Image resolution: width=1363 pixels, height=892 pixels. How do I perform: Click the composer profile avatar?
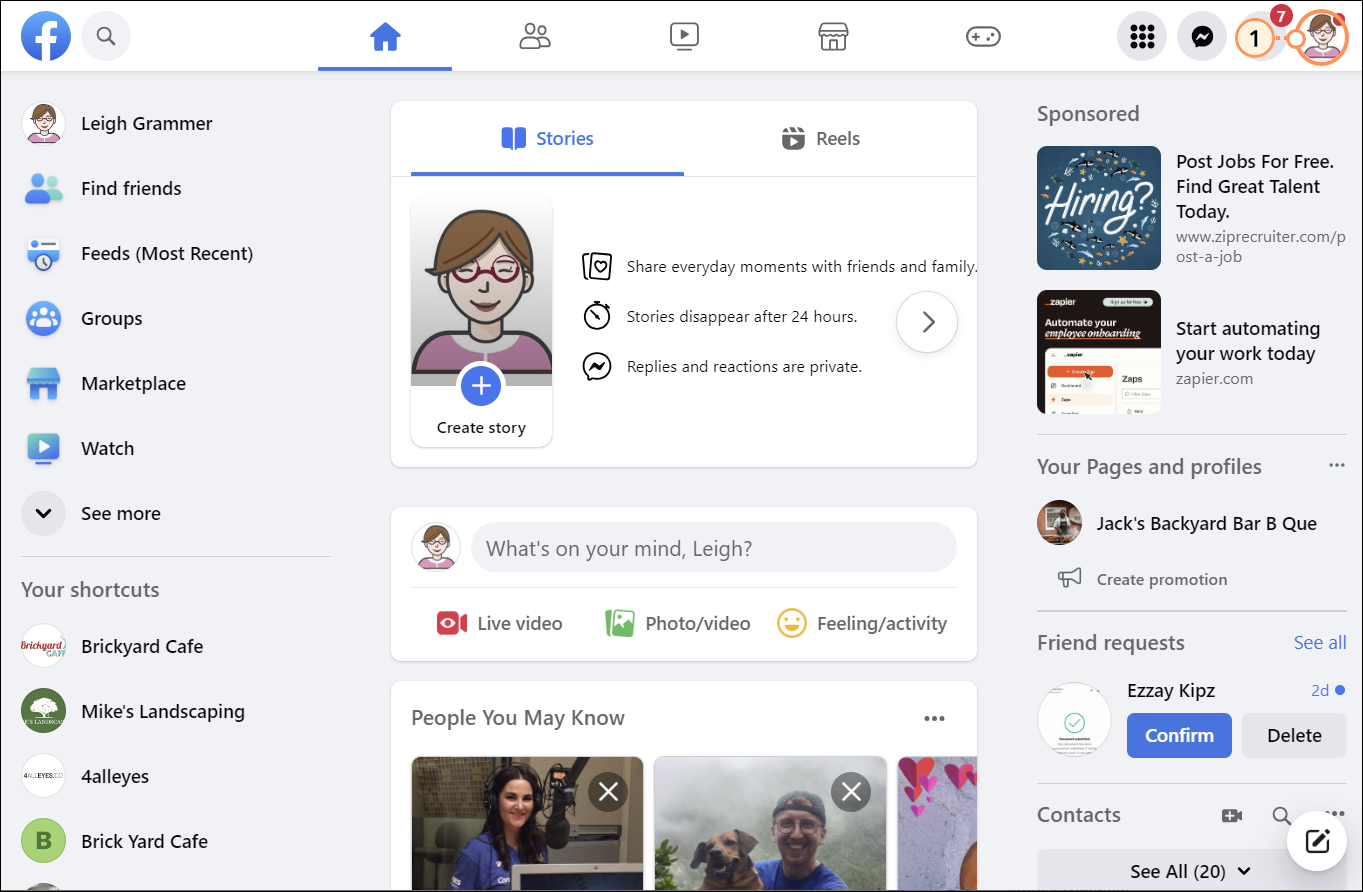[x=436, y=547]
